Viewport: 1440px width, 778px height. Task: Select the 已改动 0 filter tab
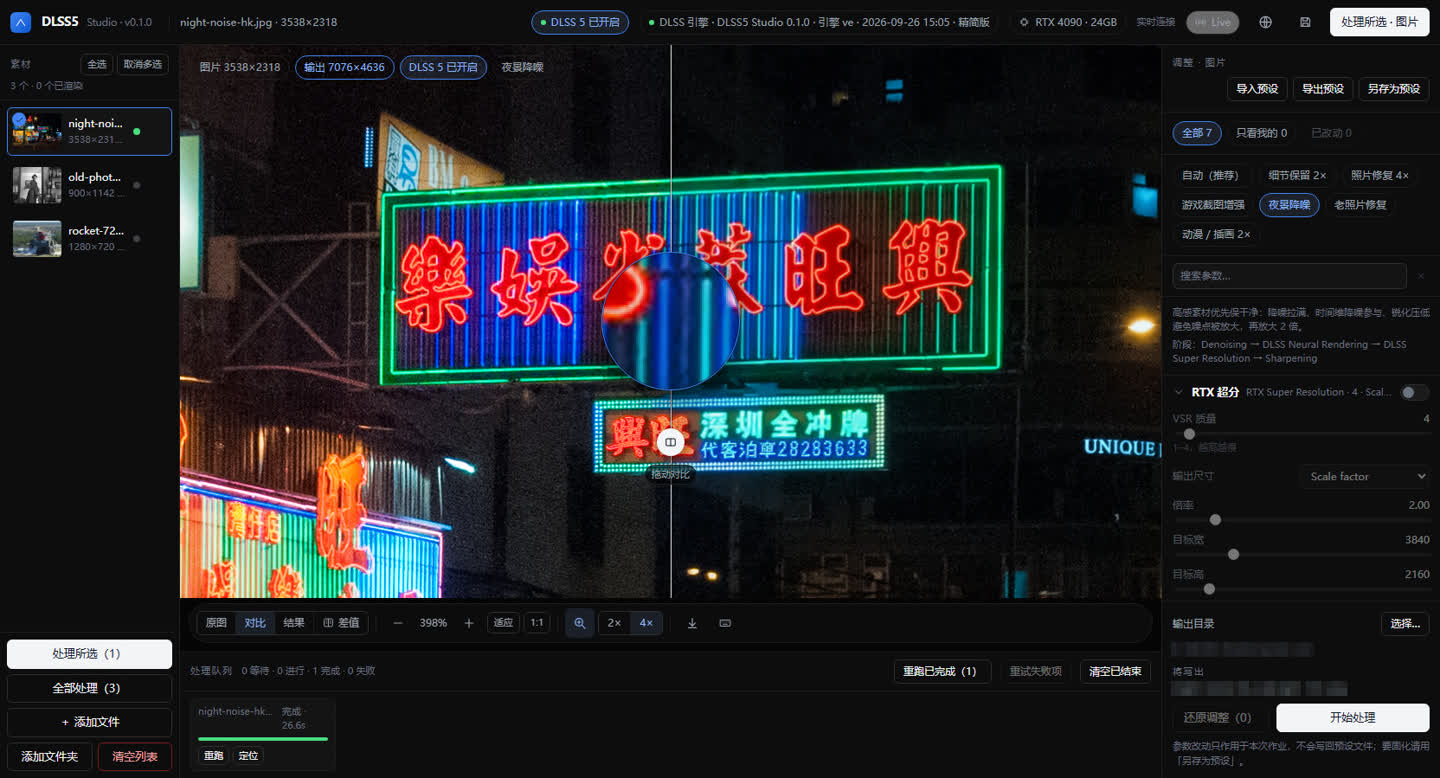(1331, 133)
